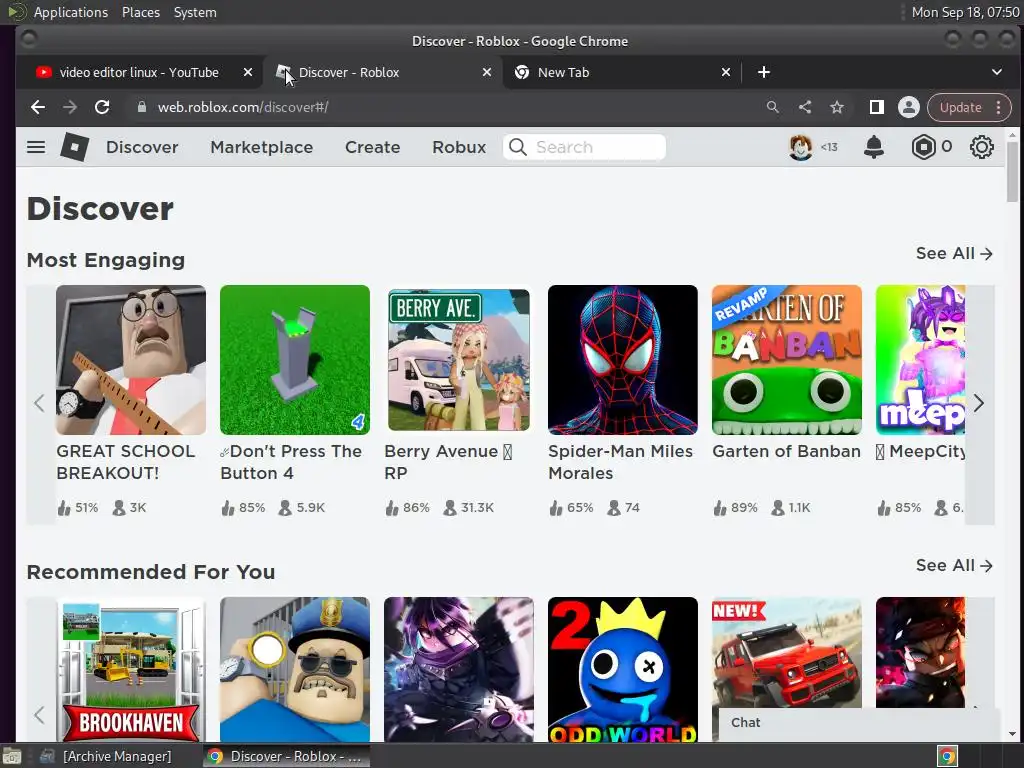The image size is (1024, 768).
Task: Open the Places menu
Action: coord(140,12)
